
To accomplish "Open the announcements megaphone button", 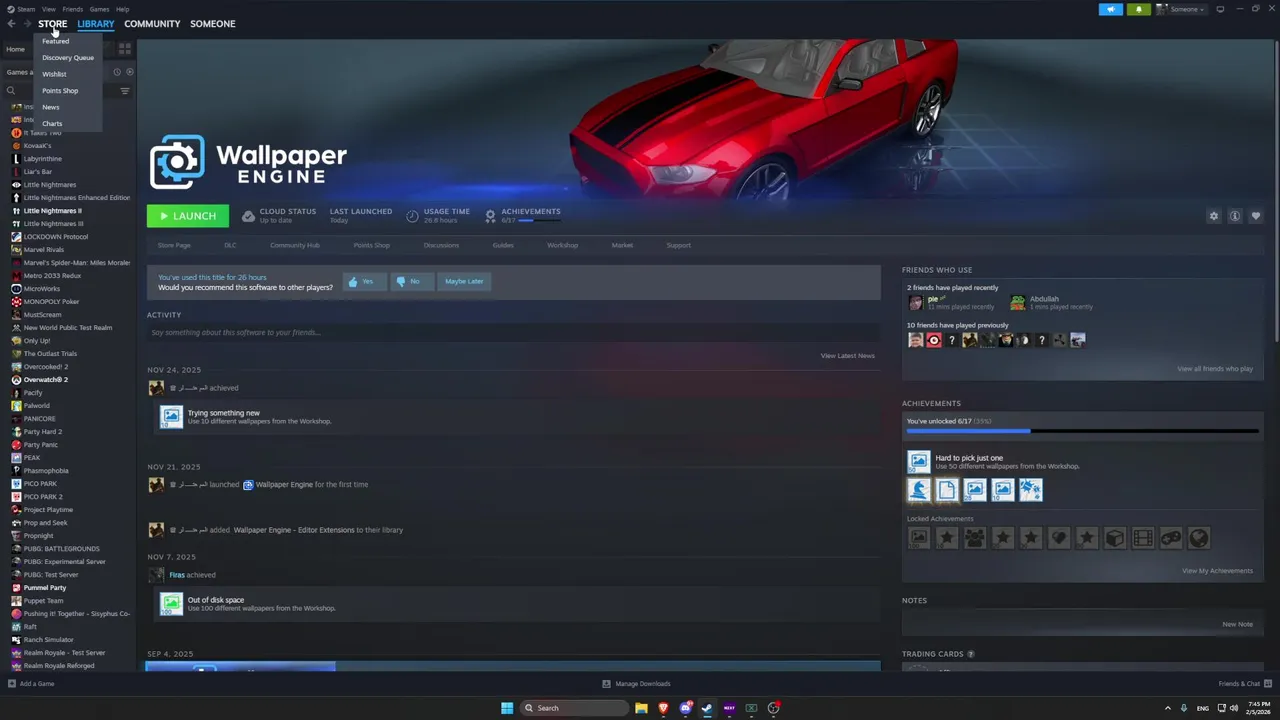I will click(x=1111, y=9).
